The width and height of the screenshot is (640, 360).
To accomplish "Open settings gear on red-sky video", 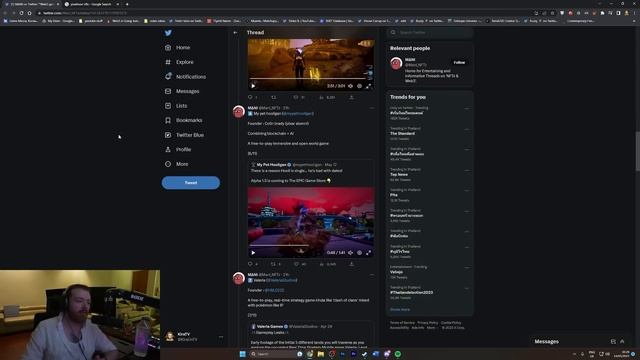I will 359,253.
